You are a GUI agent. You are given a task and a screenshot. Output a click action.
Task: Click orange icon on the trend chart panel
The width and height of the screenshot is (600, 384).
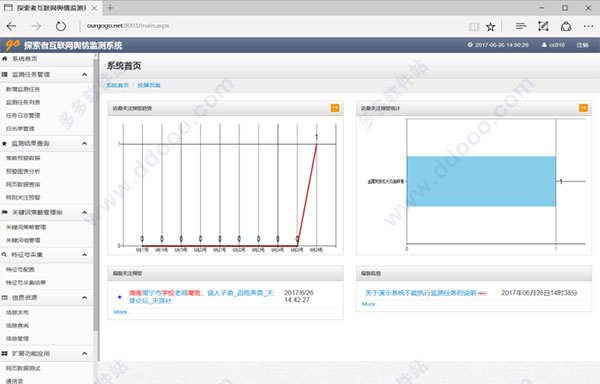point(335,108)
